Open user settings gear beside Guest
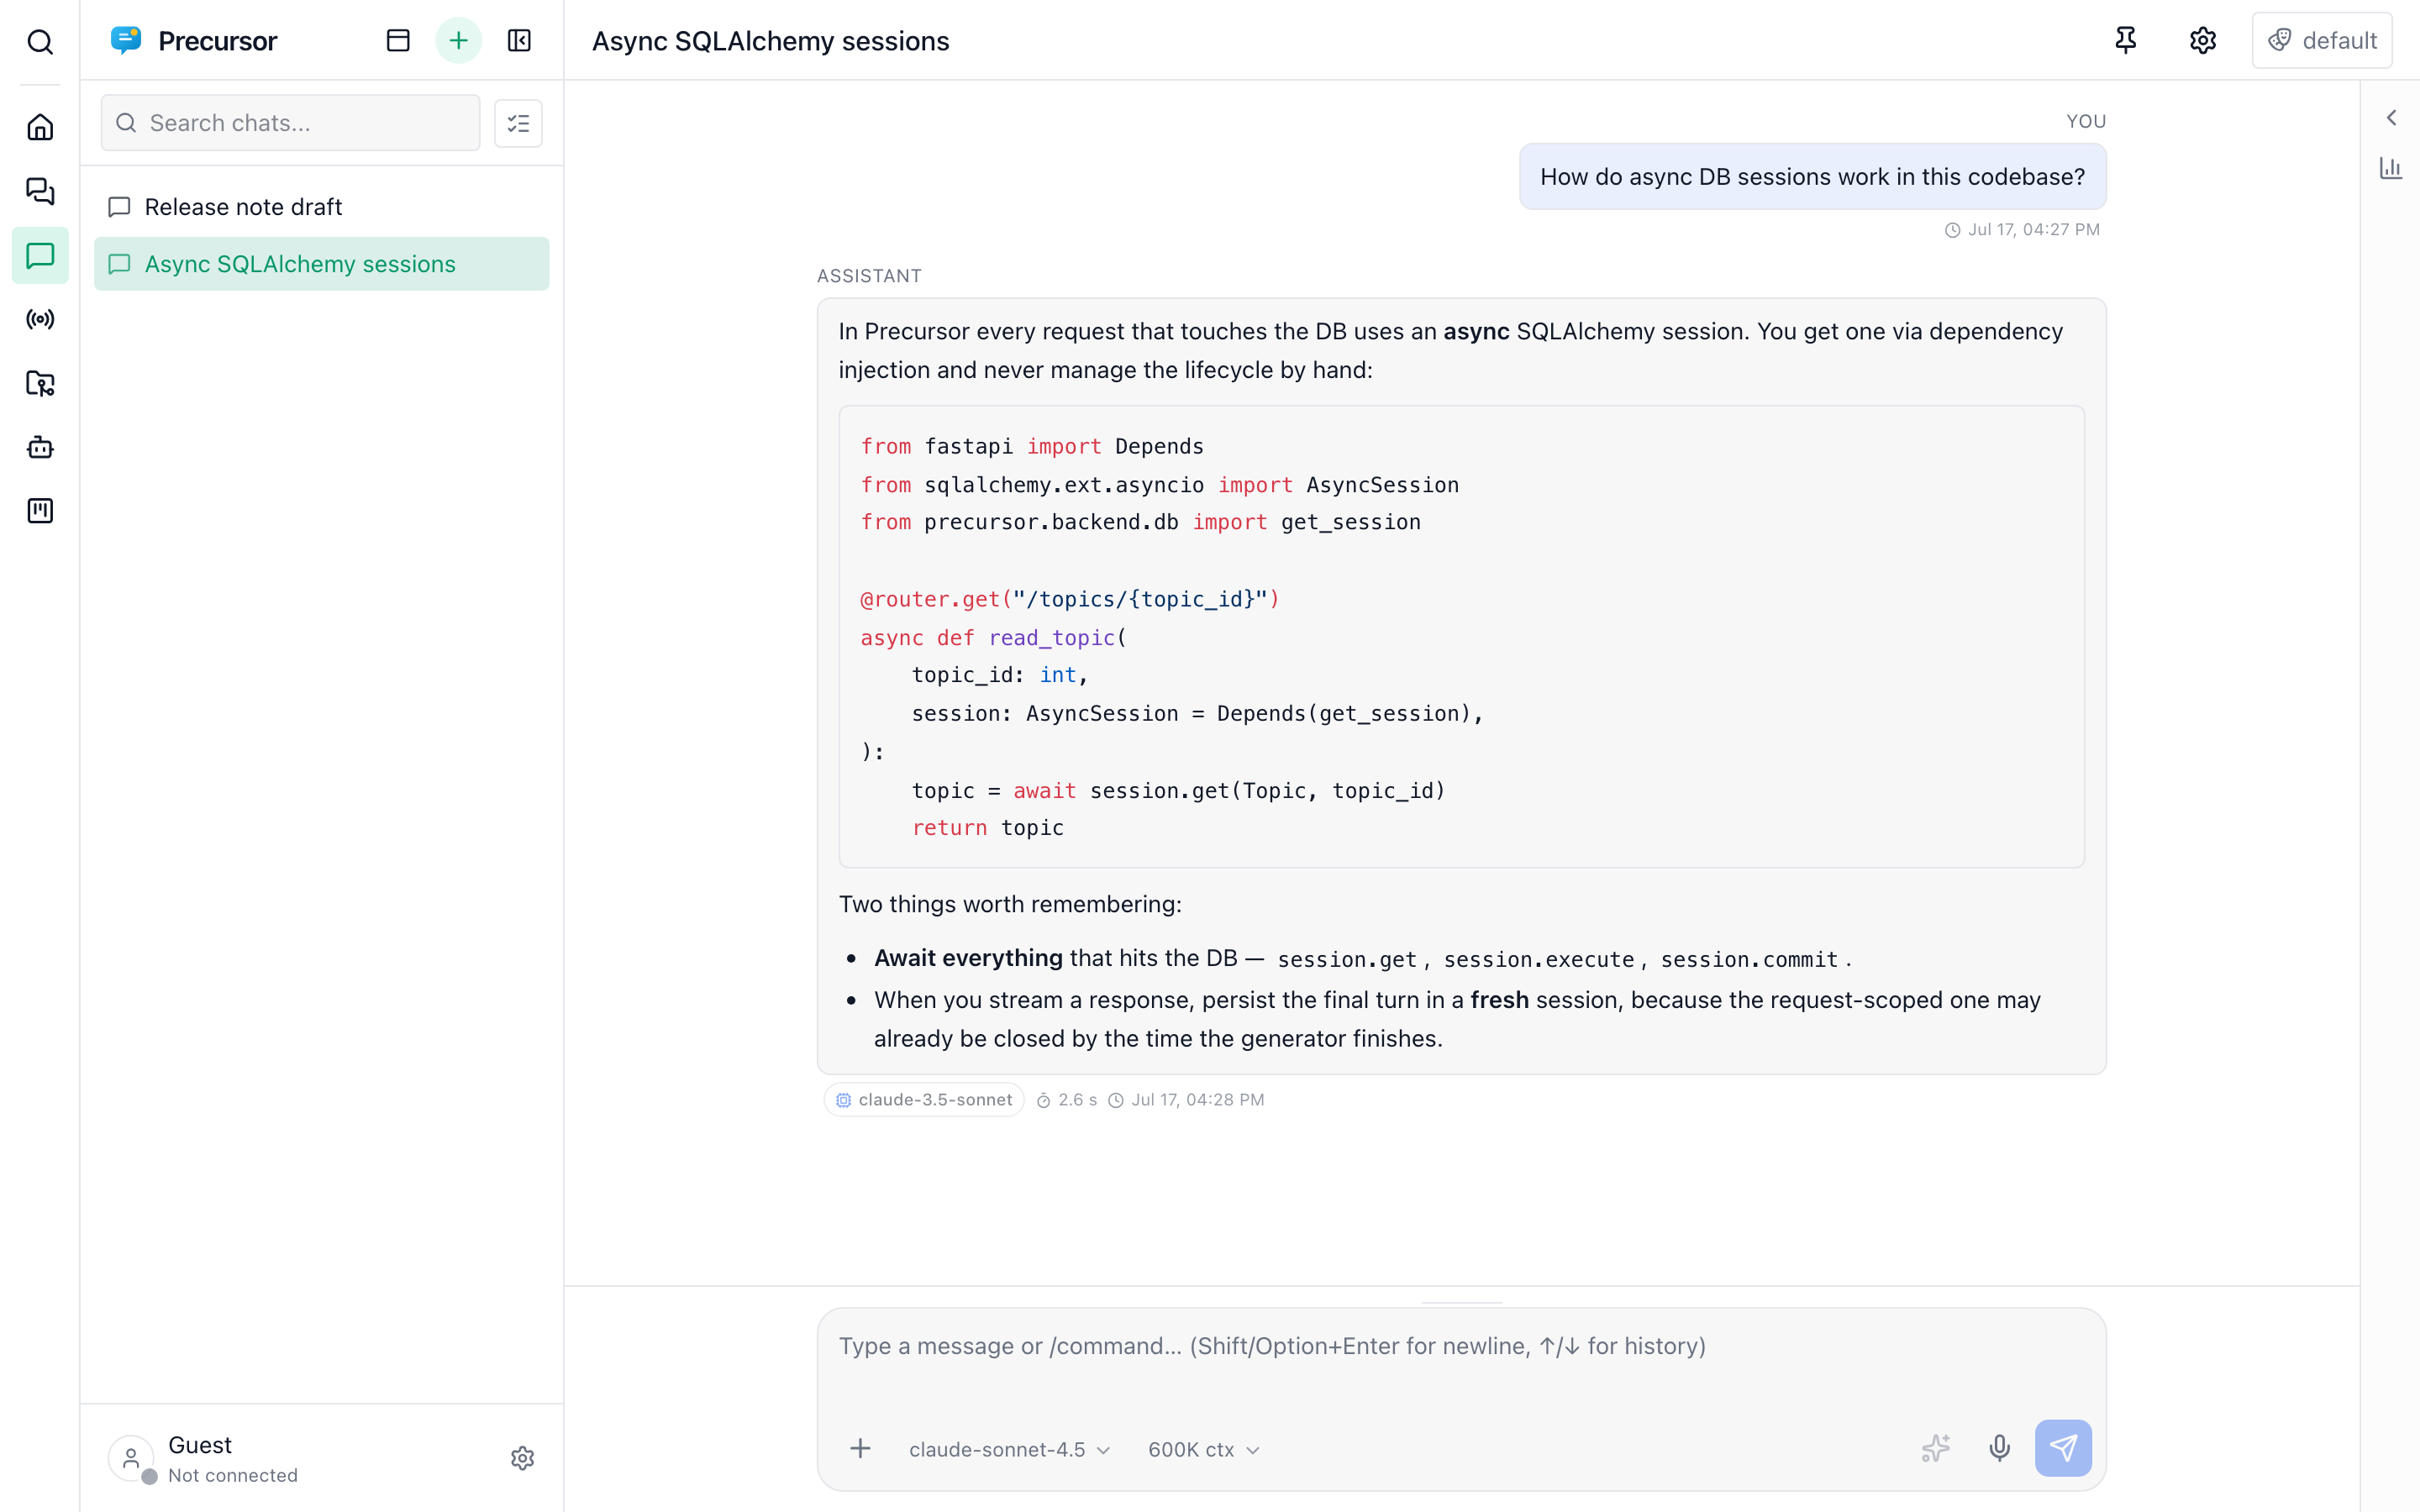The image size is (2420, 1512). click(522, 1458)
